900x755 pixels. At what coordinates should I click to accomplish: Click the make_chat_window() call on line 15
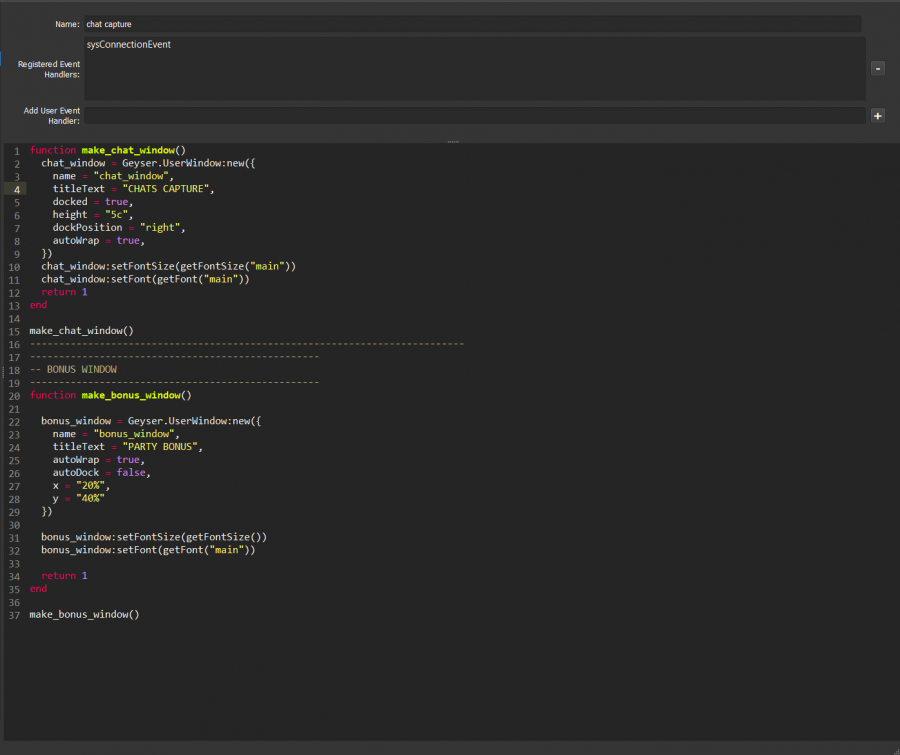coord(82,331)
